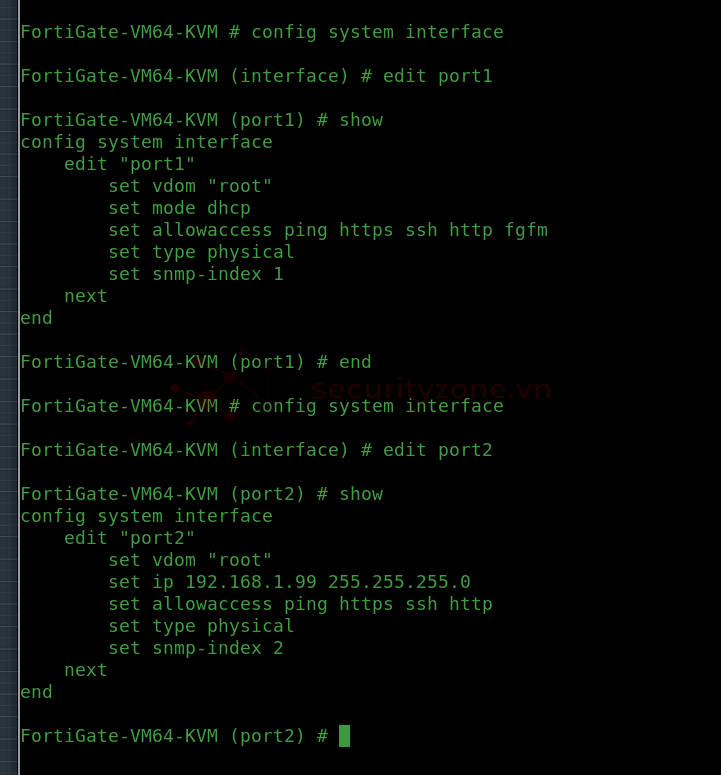This screenshot has width=721, height=775.
Task: Click the word "dhcp" in port1 config
Action: pos(229,208)
